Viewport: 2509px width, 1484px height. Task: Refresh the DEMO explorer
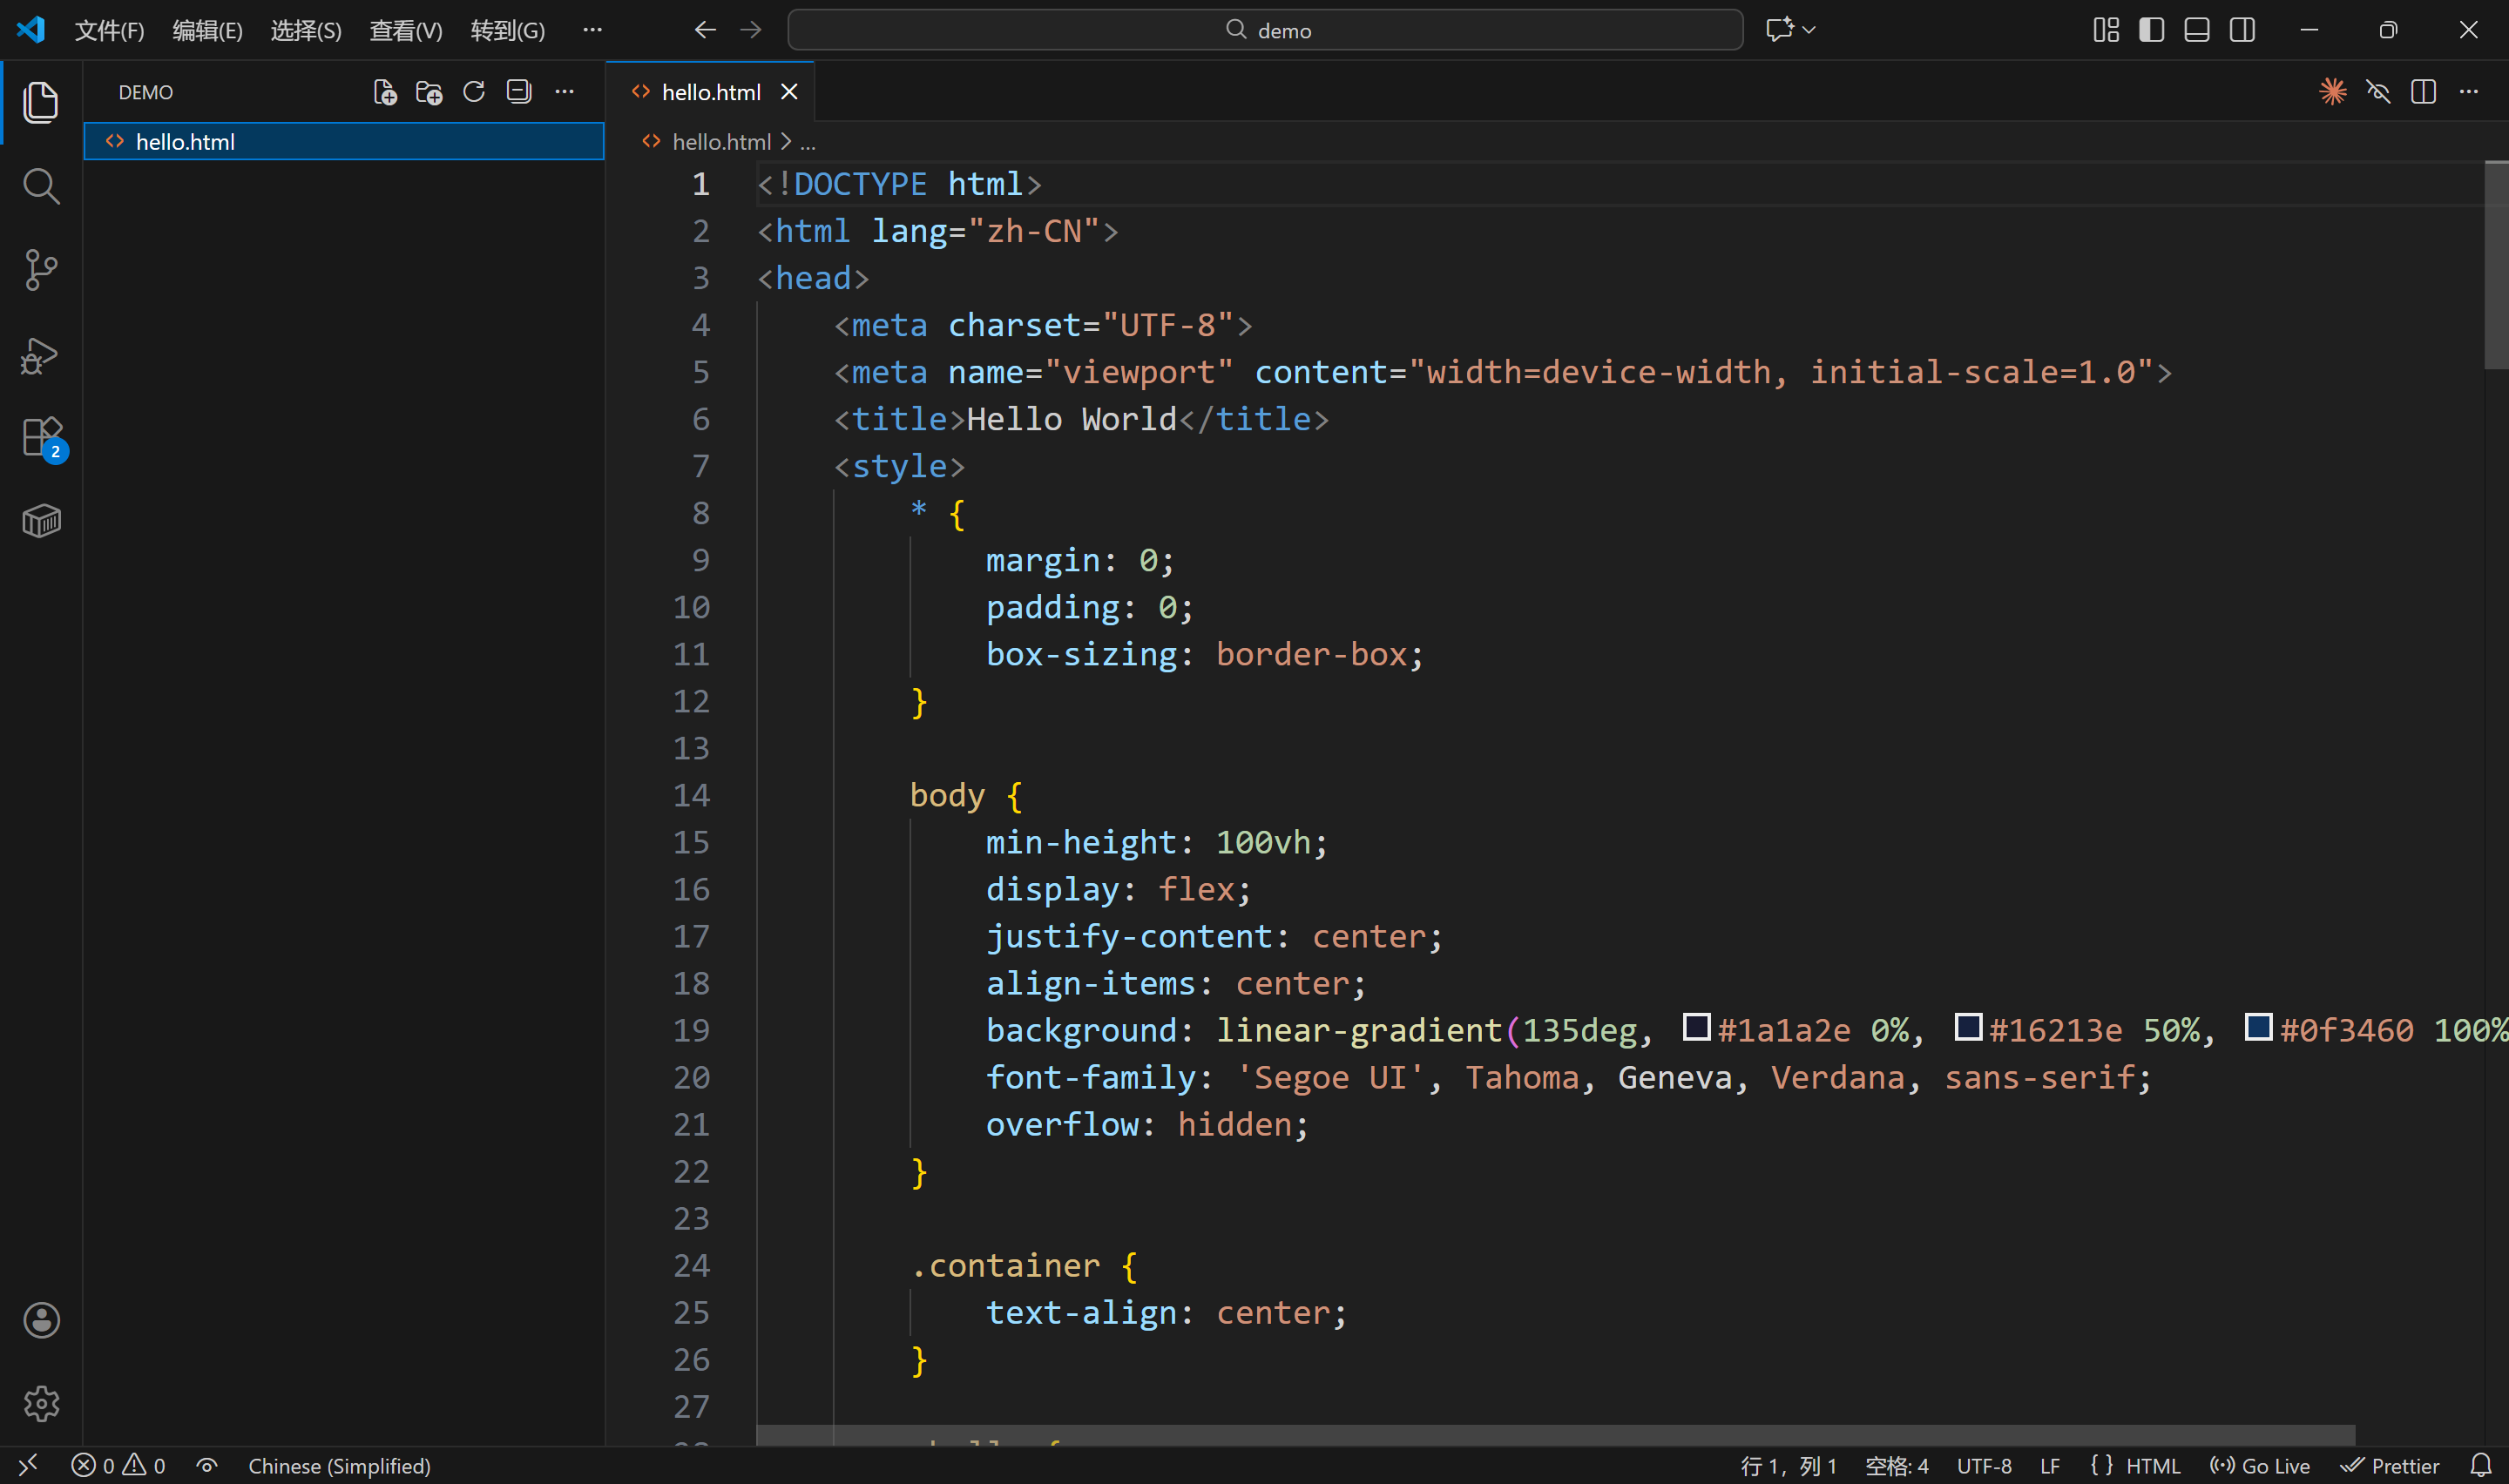474,92
